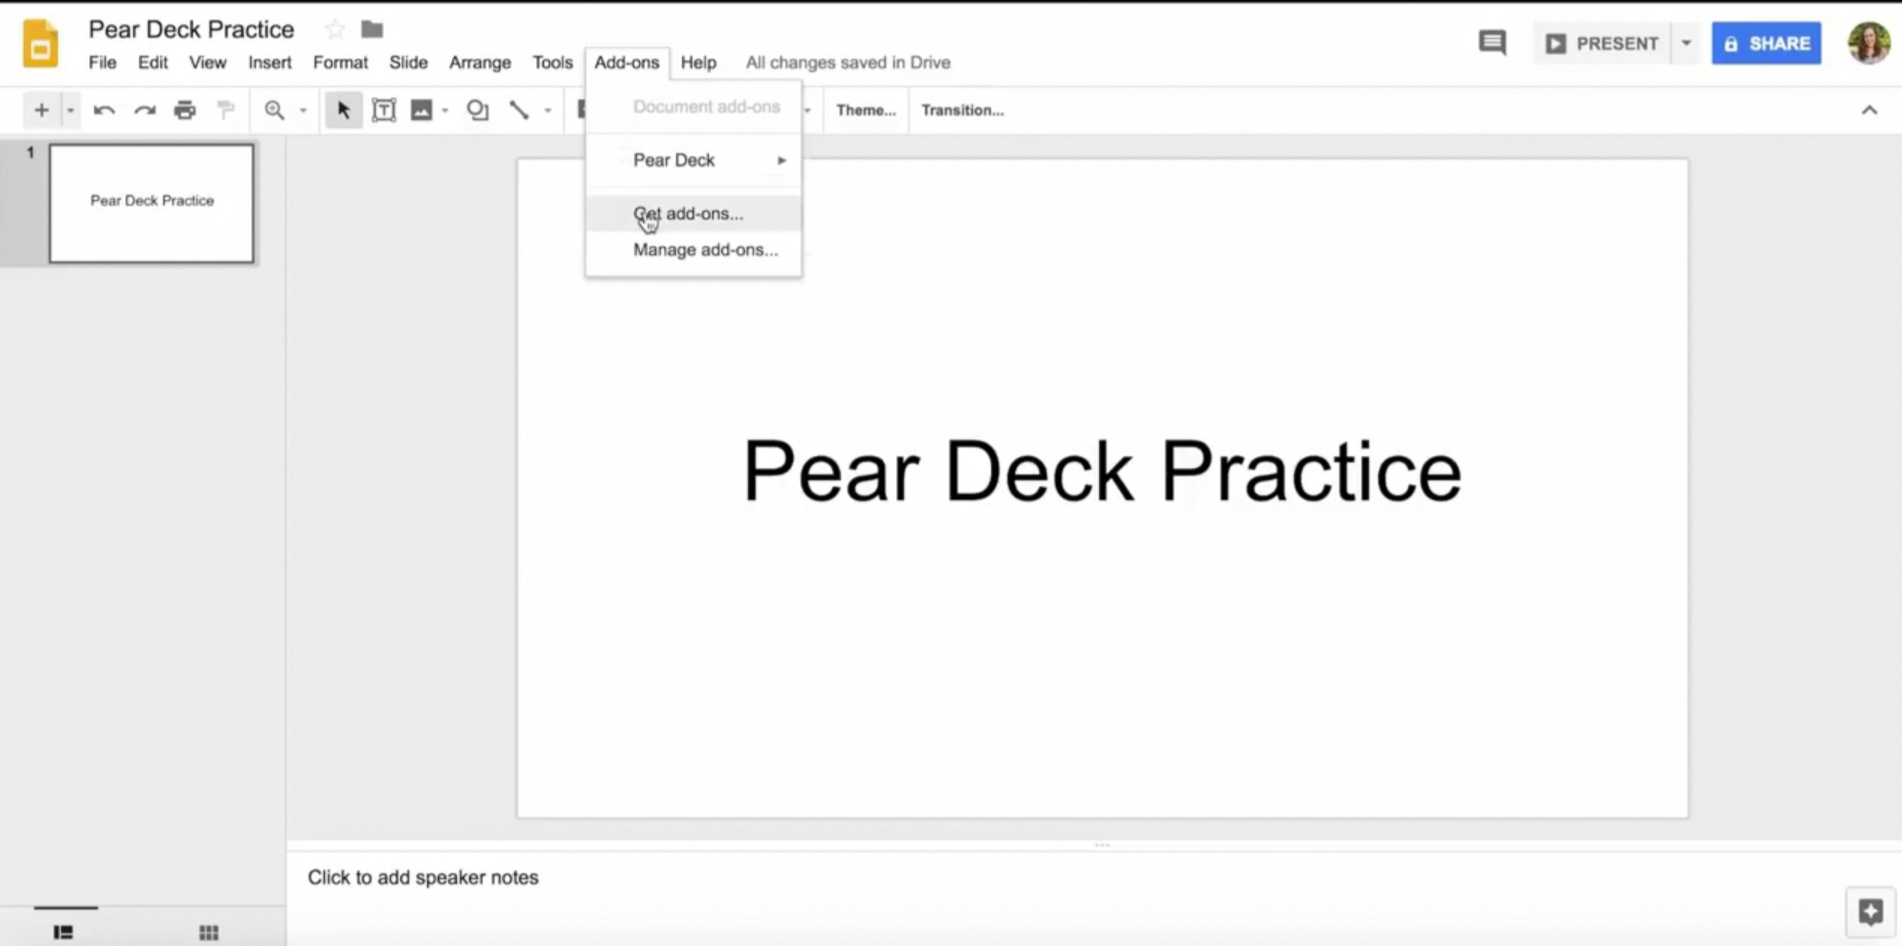The width and height of the screenshot is (1902, 946).
Task: Open the Edit menu
Action: point(153,62)
